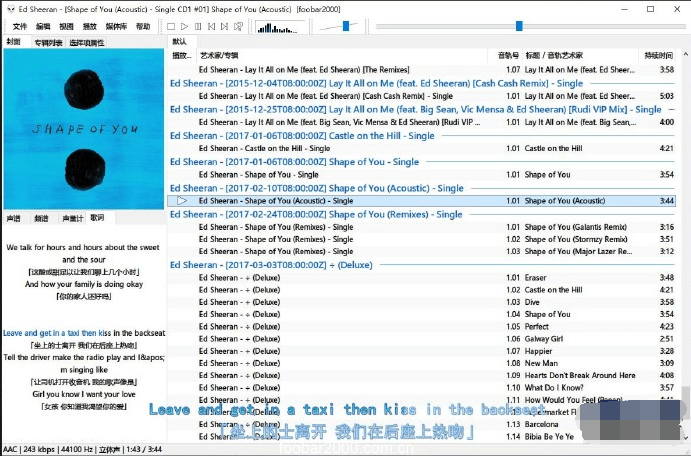The image size is (691, 456).
Task: Click the foobar2000 icon in title bar
Action: (11, 9)
